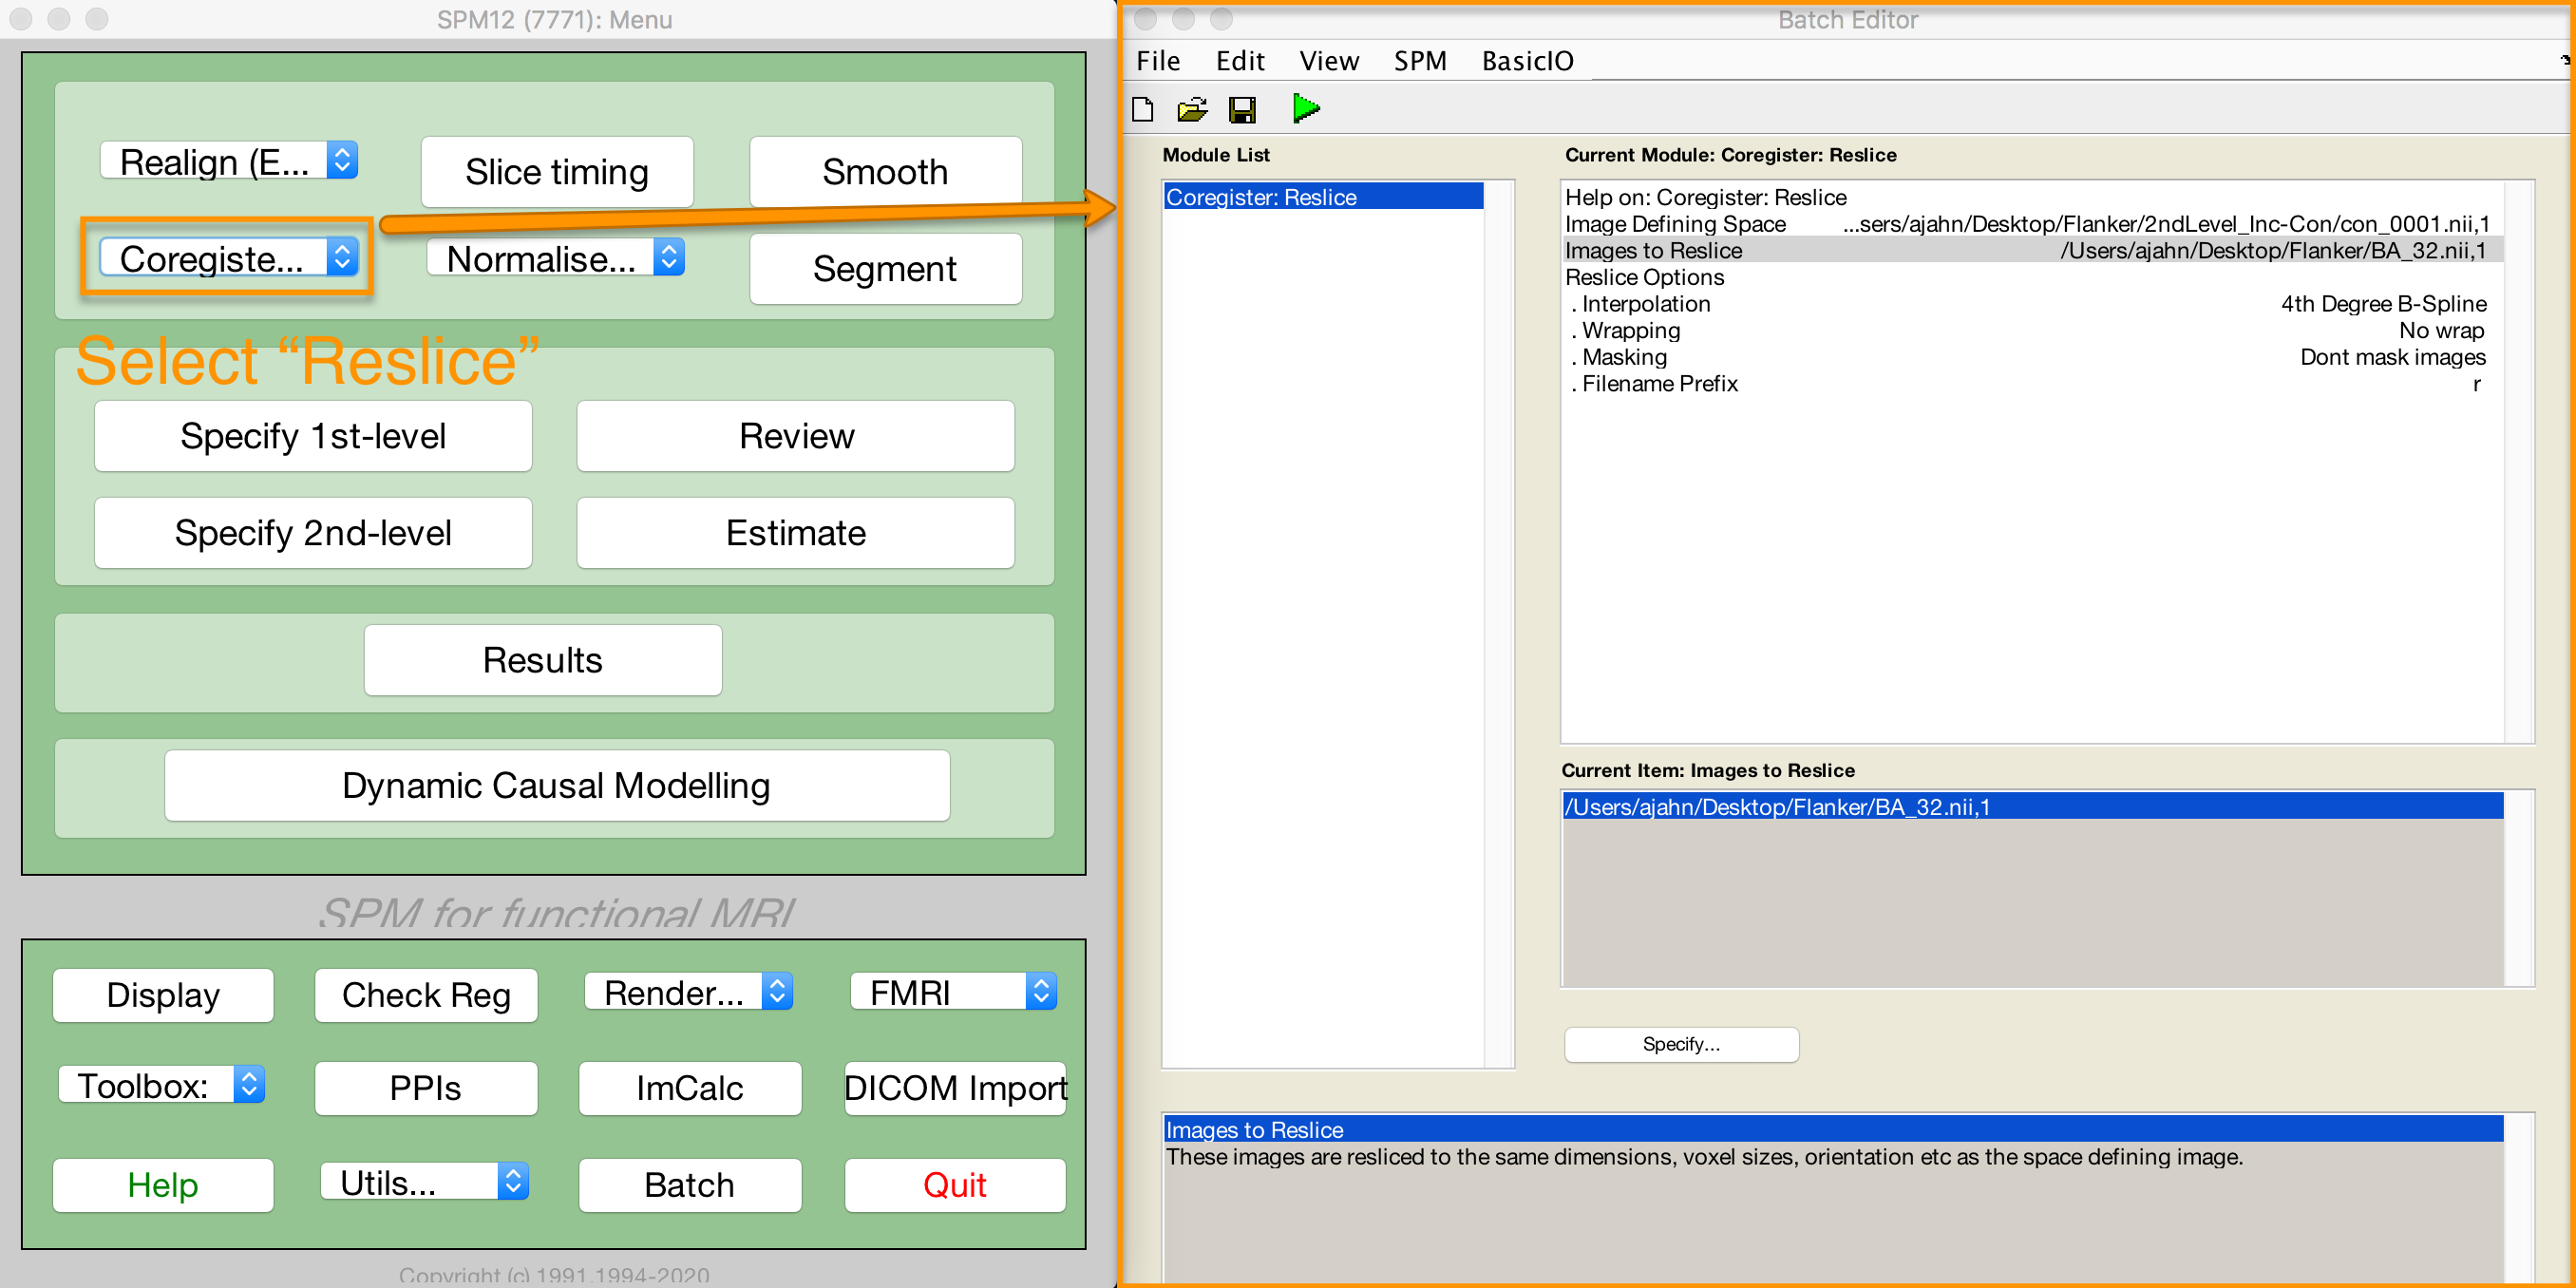Screen dimensions: 2576x1288
Task: Open the SPM menu in Batch Editor
Action: (x=1420, y=61)
